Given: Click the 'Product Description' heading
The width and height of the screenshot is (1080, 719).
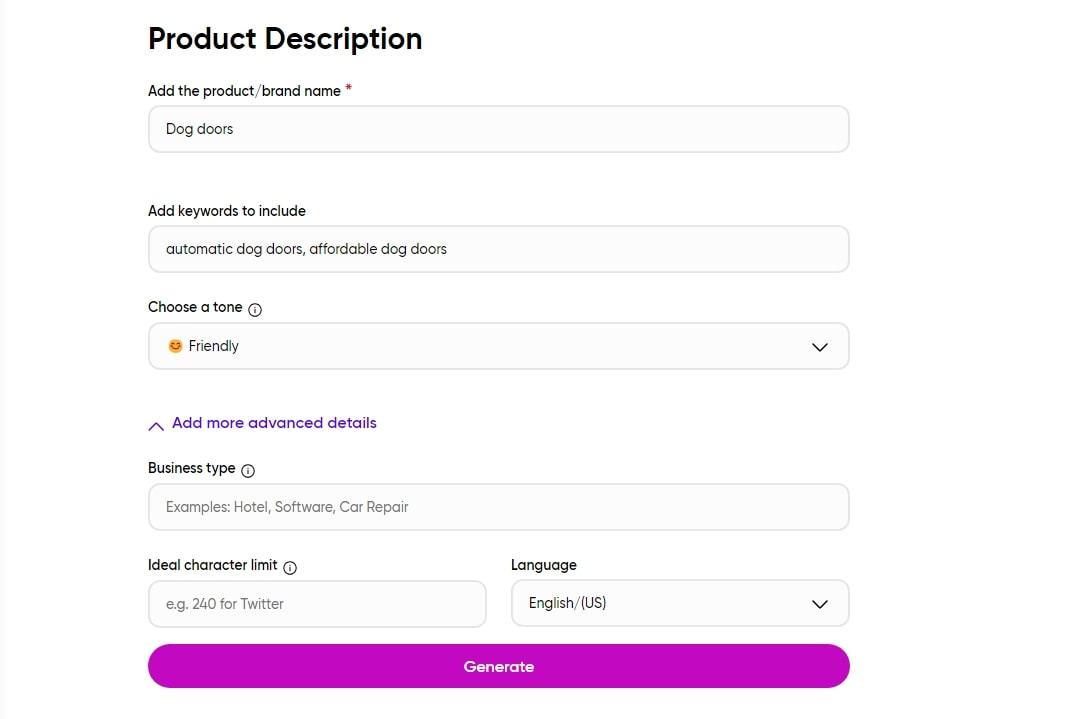Looking at the screenshot, I should [285, 39].
